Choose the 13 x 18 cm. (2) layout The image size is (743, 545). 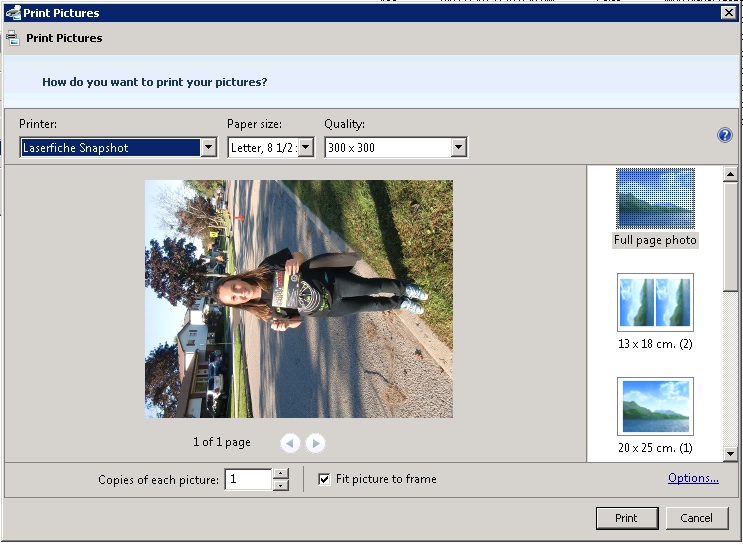click(x=655, y=302)
